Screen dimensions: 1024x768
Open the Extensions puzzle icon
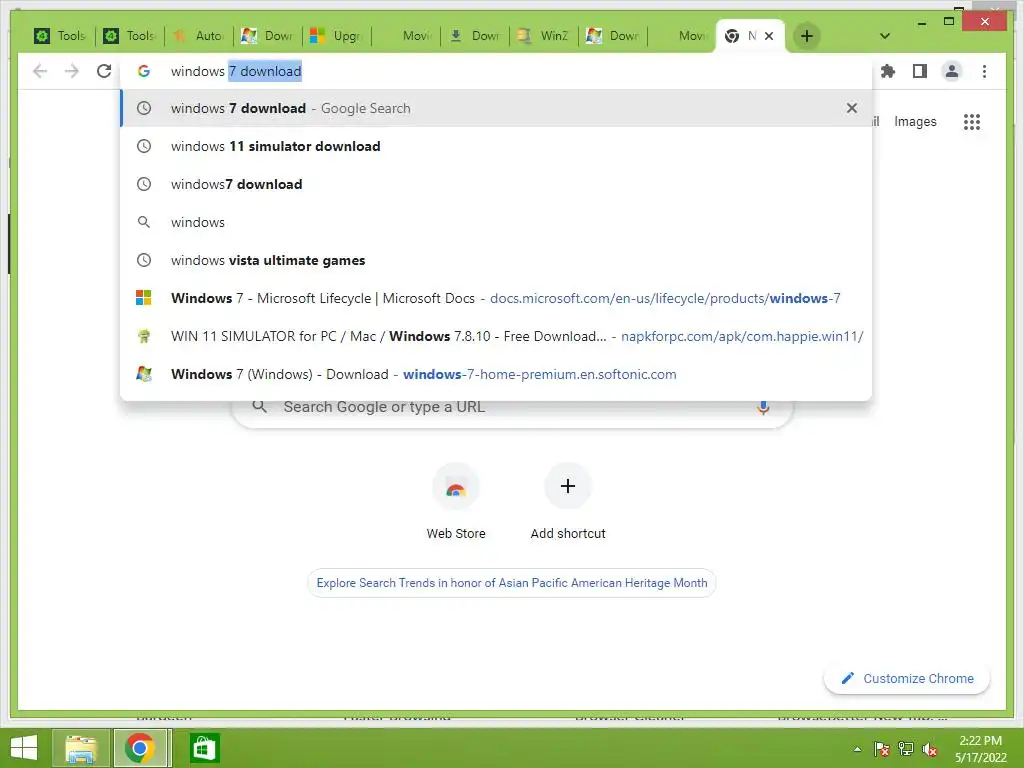[888, 71]
